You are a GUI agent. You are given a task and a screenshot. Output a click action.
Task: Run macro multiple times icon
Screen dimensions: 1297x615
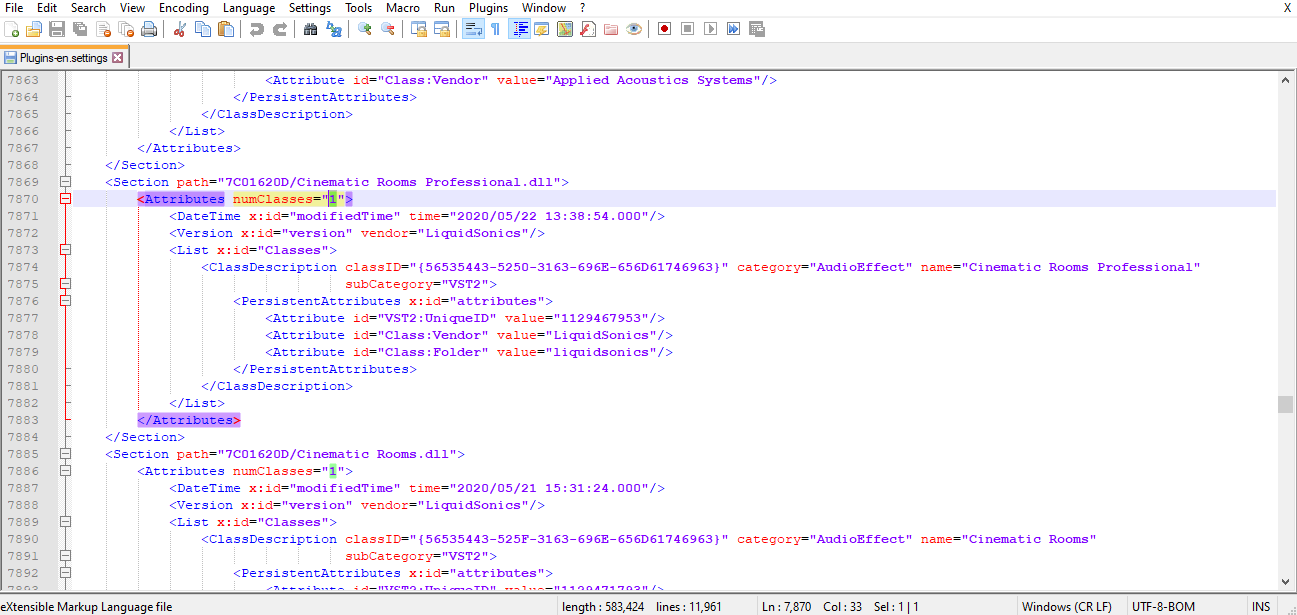(734, 29)
